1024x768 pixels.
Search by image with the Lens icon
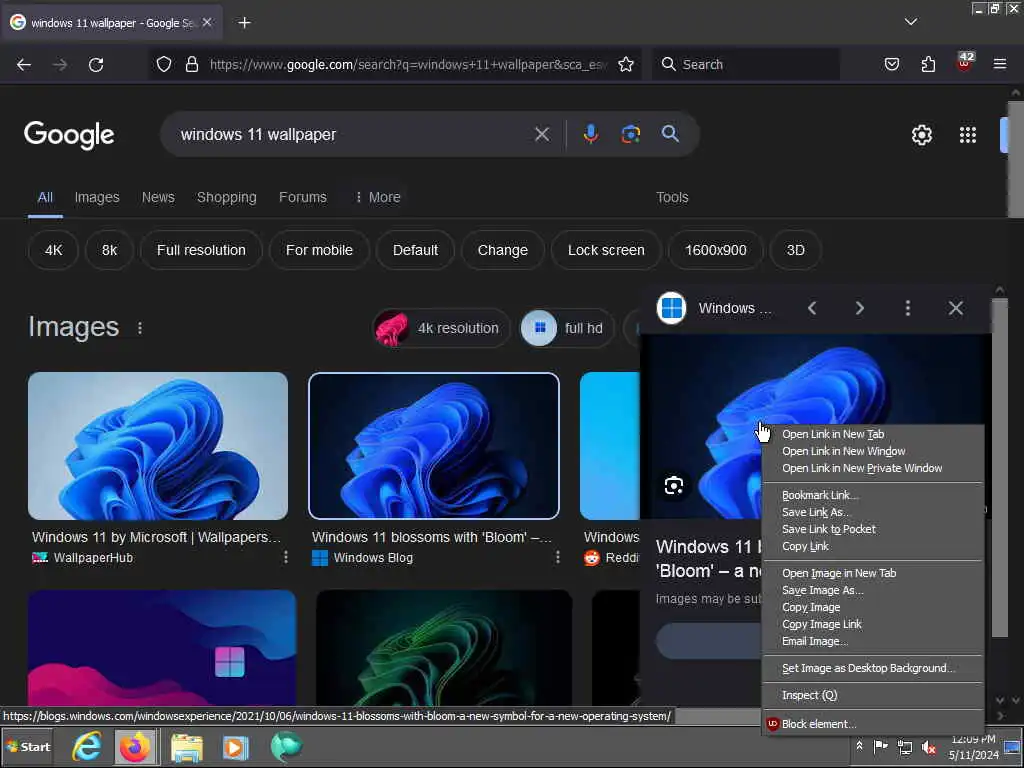(630, 134)
